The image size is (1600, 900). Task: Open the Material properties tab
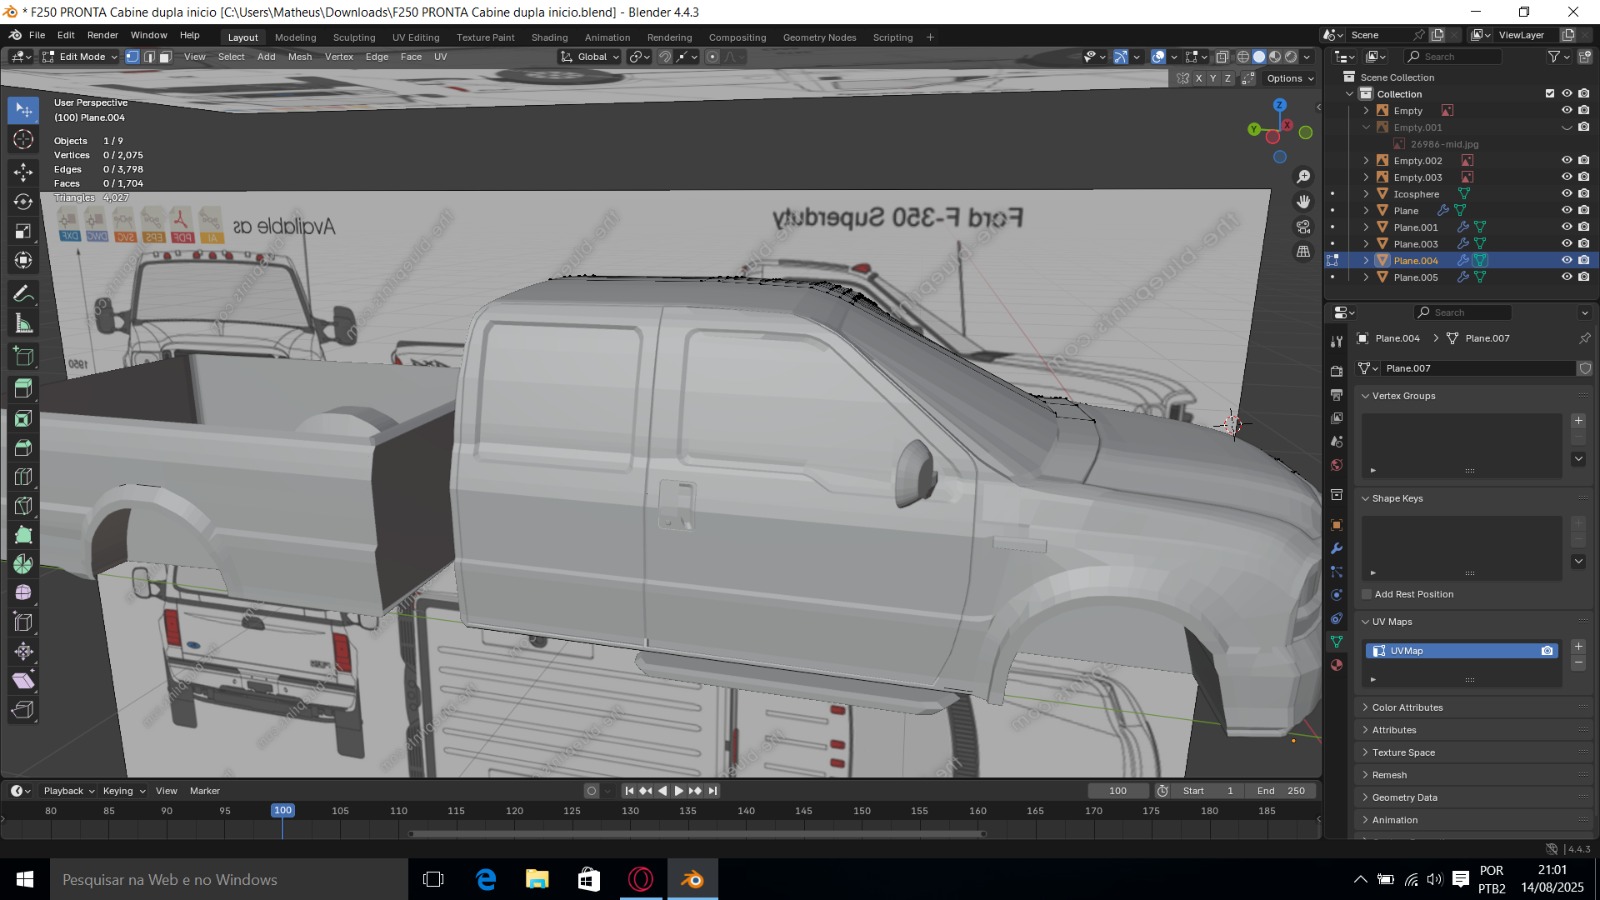[x=1336, y=665]
